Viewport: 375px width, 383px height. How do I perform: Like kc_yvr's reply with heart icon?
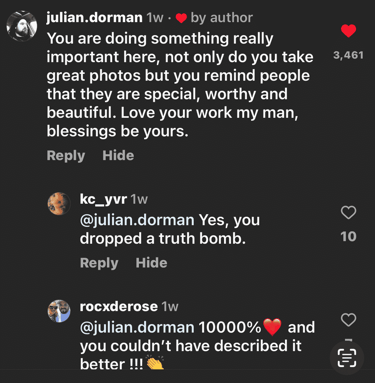(349, 213)
